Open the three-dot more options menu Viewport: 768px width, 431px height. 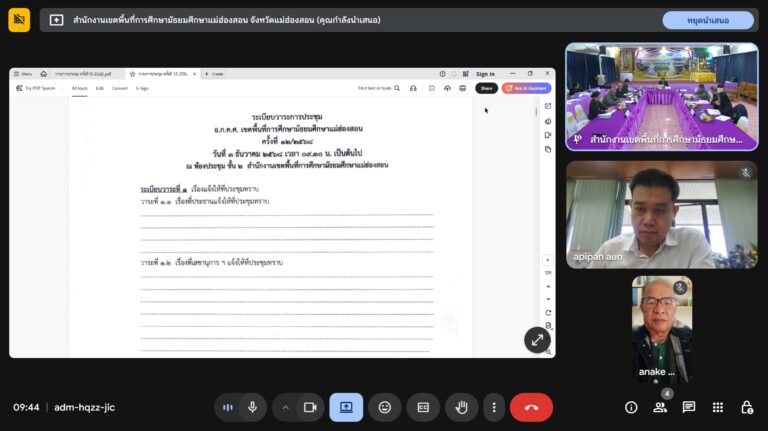coord(493,407)
